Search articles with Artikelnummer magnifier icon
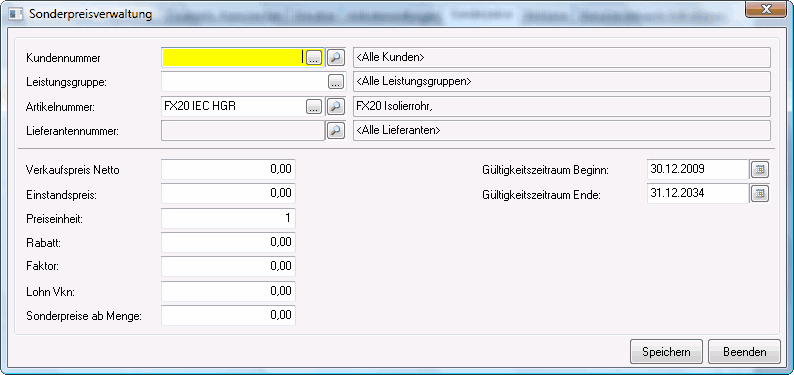The height and width of the screenshot is (375, 794). [335, 106]
